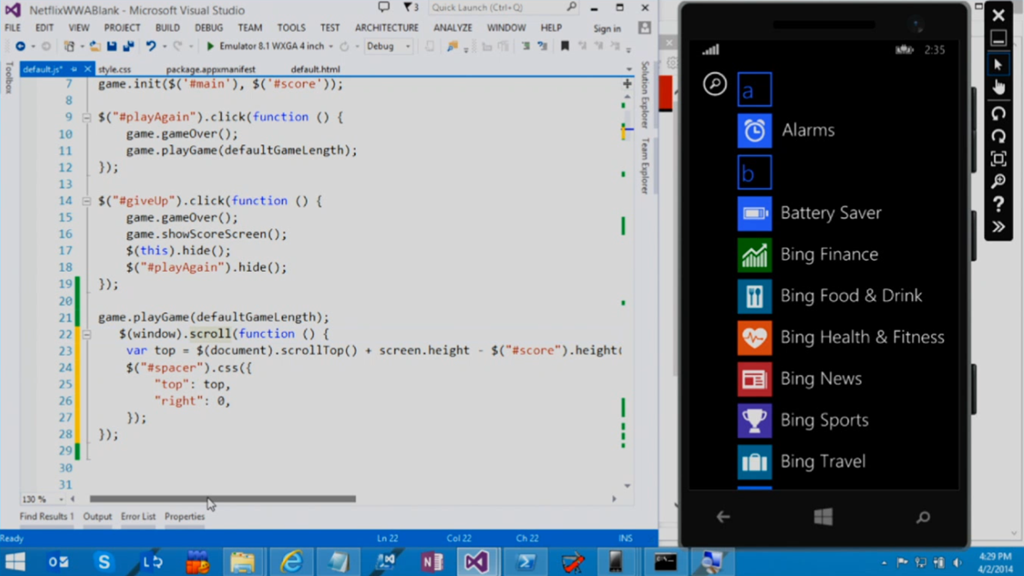Open the Bing Health & Fitness app tile
Image resolution: width=1024 pixels, height=576 pixels.
pos(754,338)
